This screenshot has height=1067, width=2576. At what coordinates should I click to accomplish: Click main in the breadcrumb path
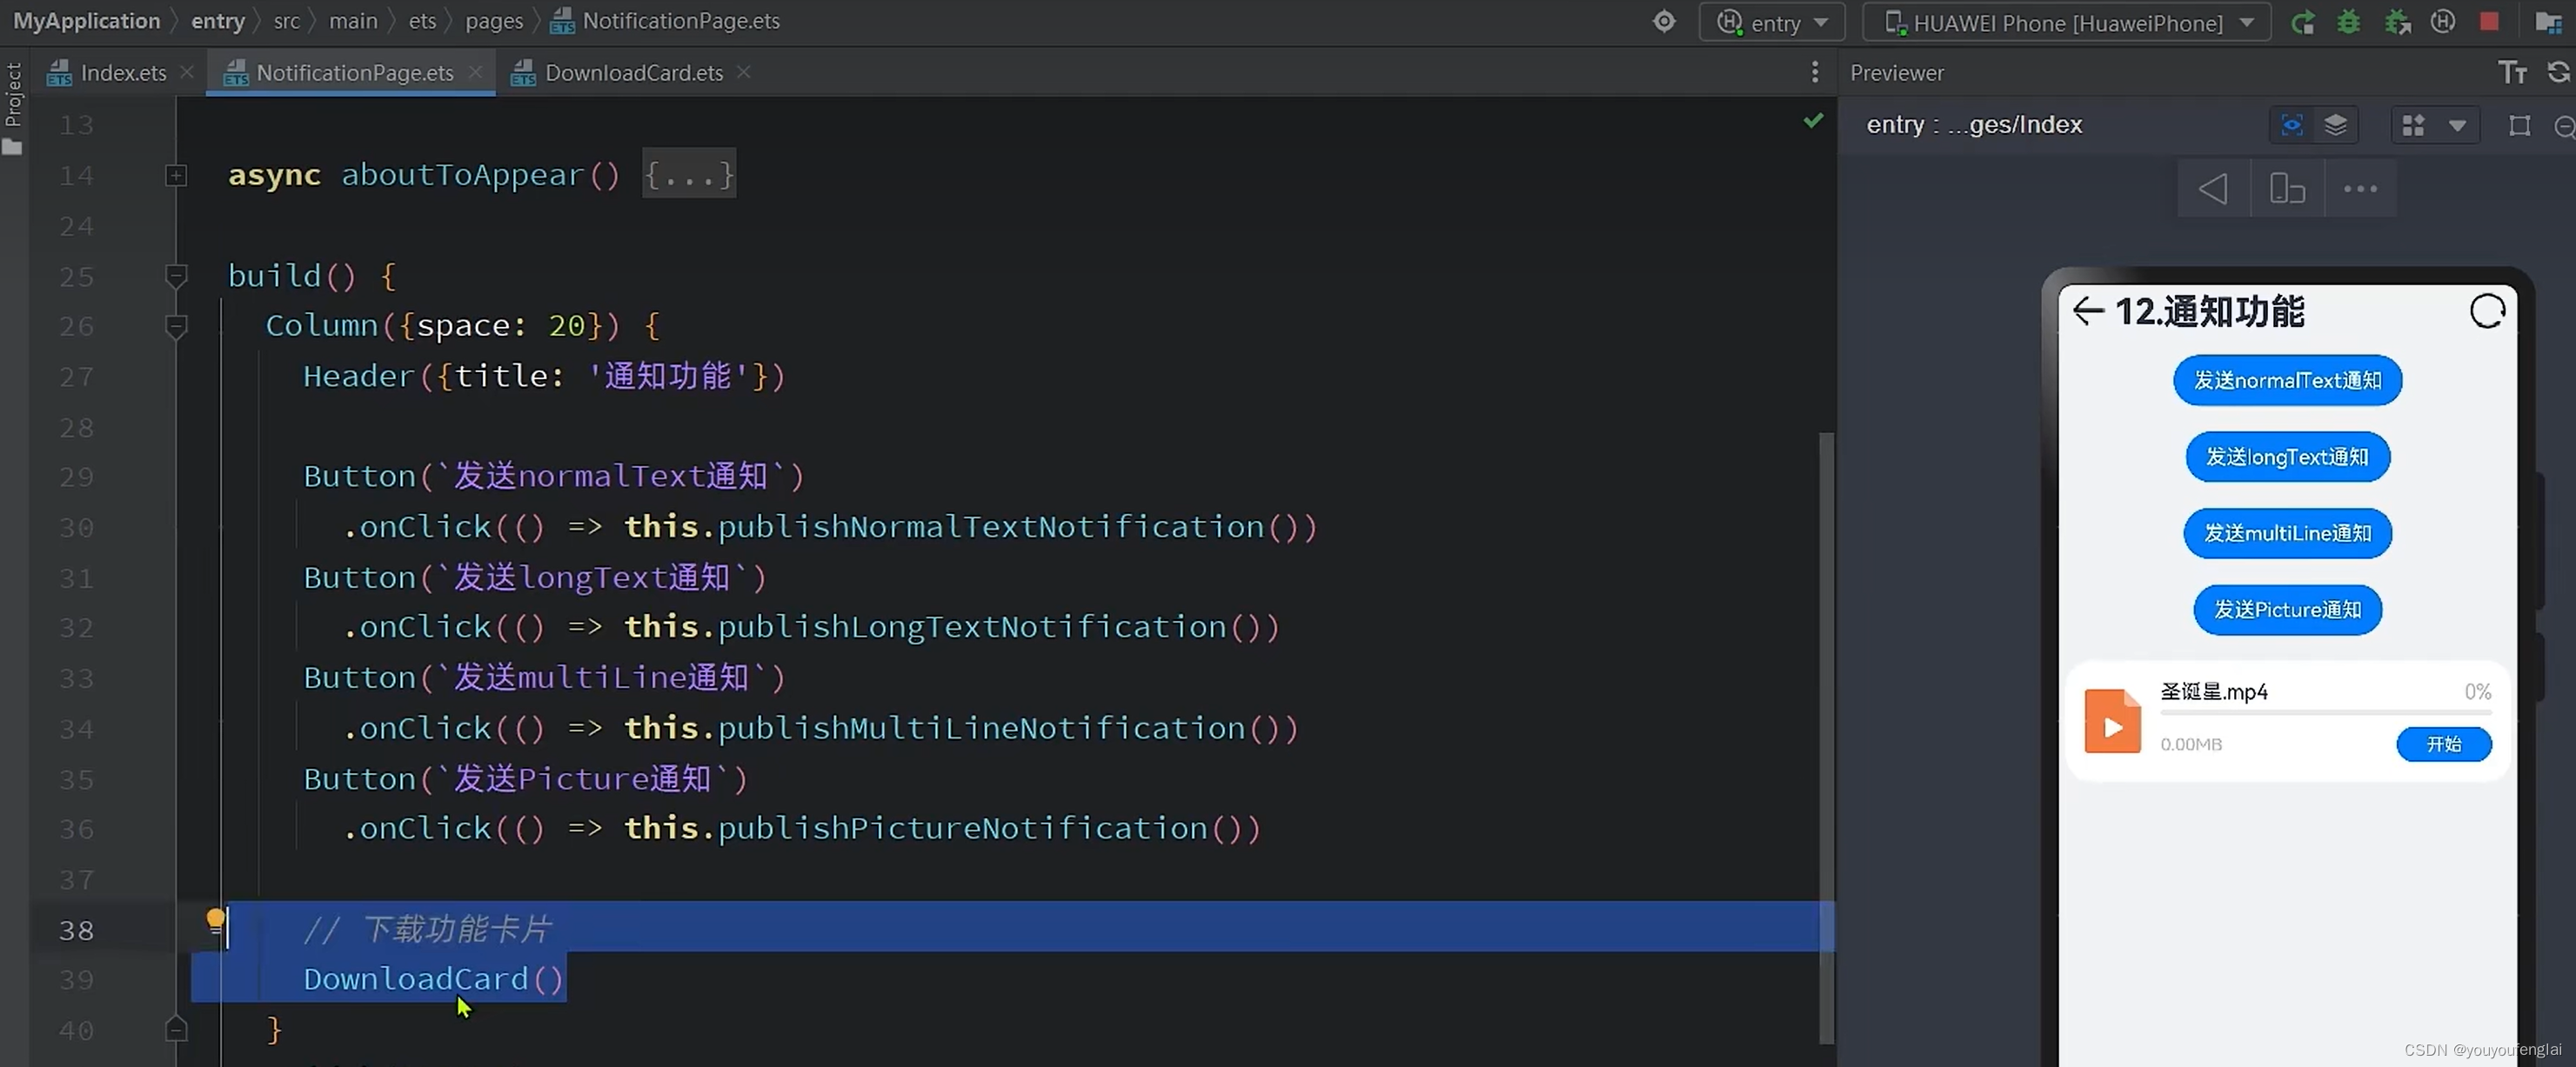click(353, 21)
